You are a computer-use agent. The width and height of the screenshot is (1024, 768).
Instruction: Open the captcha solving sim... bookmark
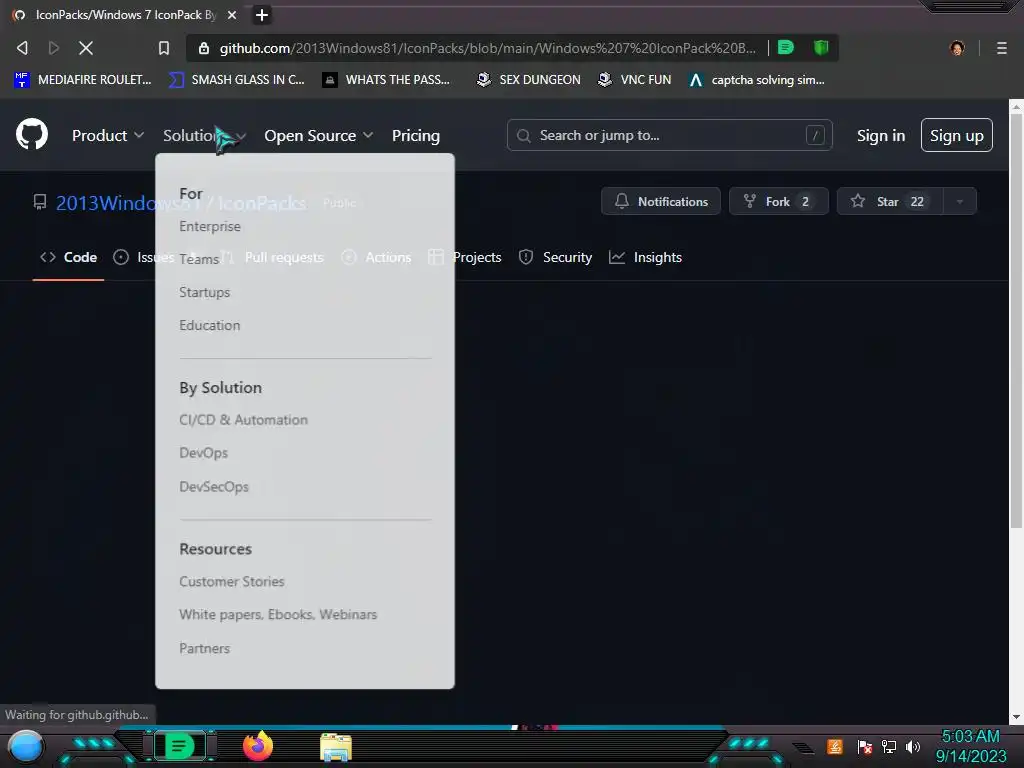[x=757, y=80]
